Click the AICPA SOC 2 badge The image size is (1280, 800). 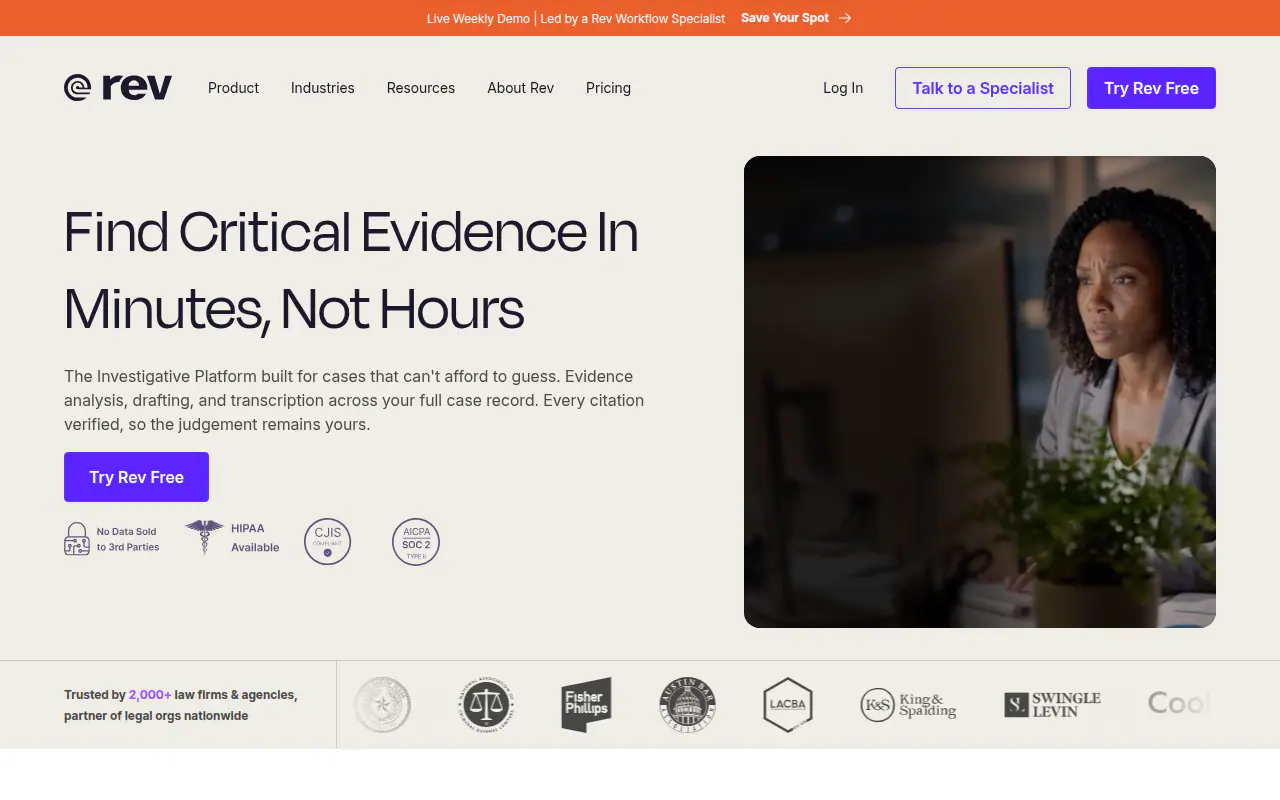pyautogui.click(x=416, y=541)
